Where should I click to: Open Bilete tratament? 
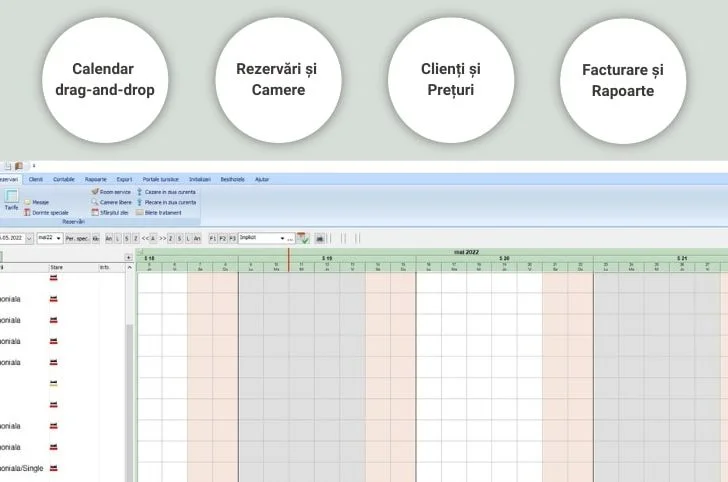tap(160, 212)
